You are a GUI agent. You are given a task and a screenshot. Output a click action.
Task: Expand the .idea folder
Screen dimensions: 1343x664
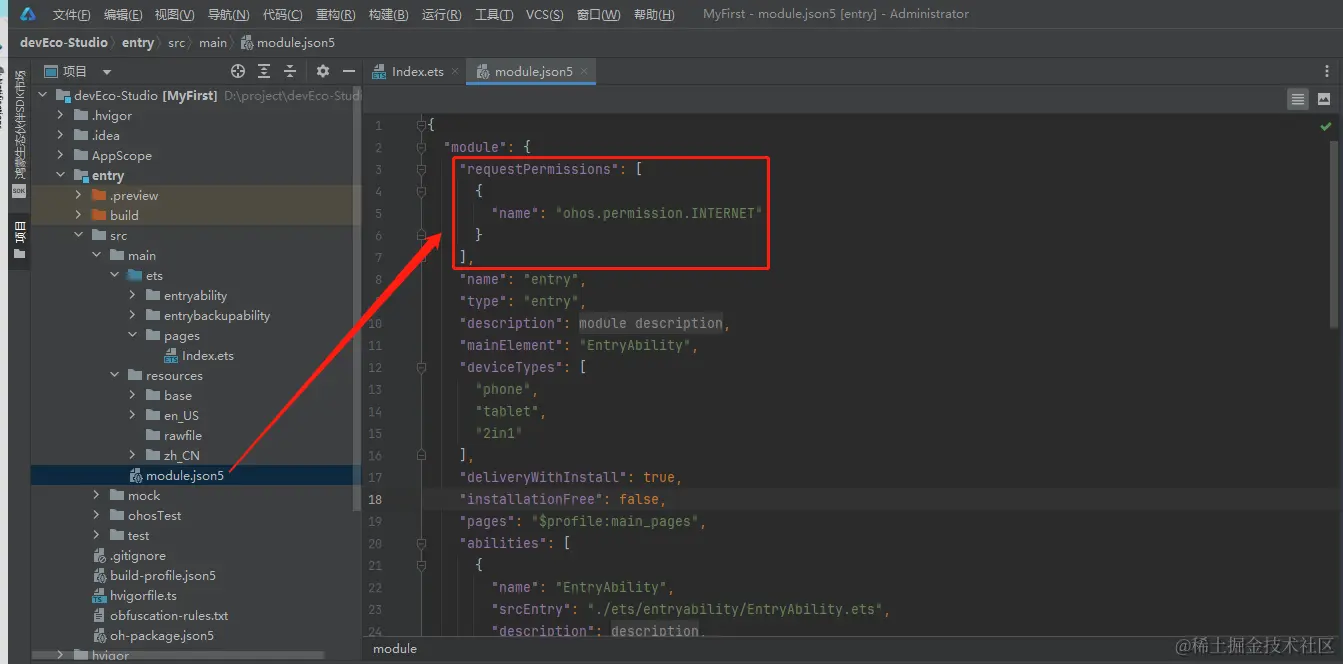pyautogui.click(x=61, y=135)
